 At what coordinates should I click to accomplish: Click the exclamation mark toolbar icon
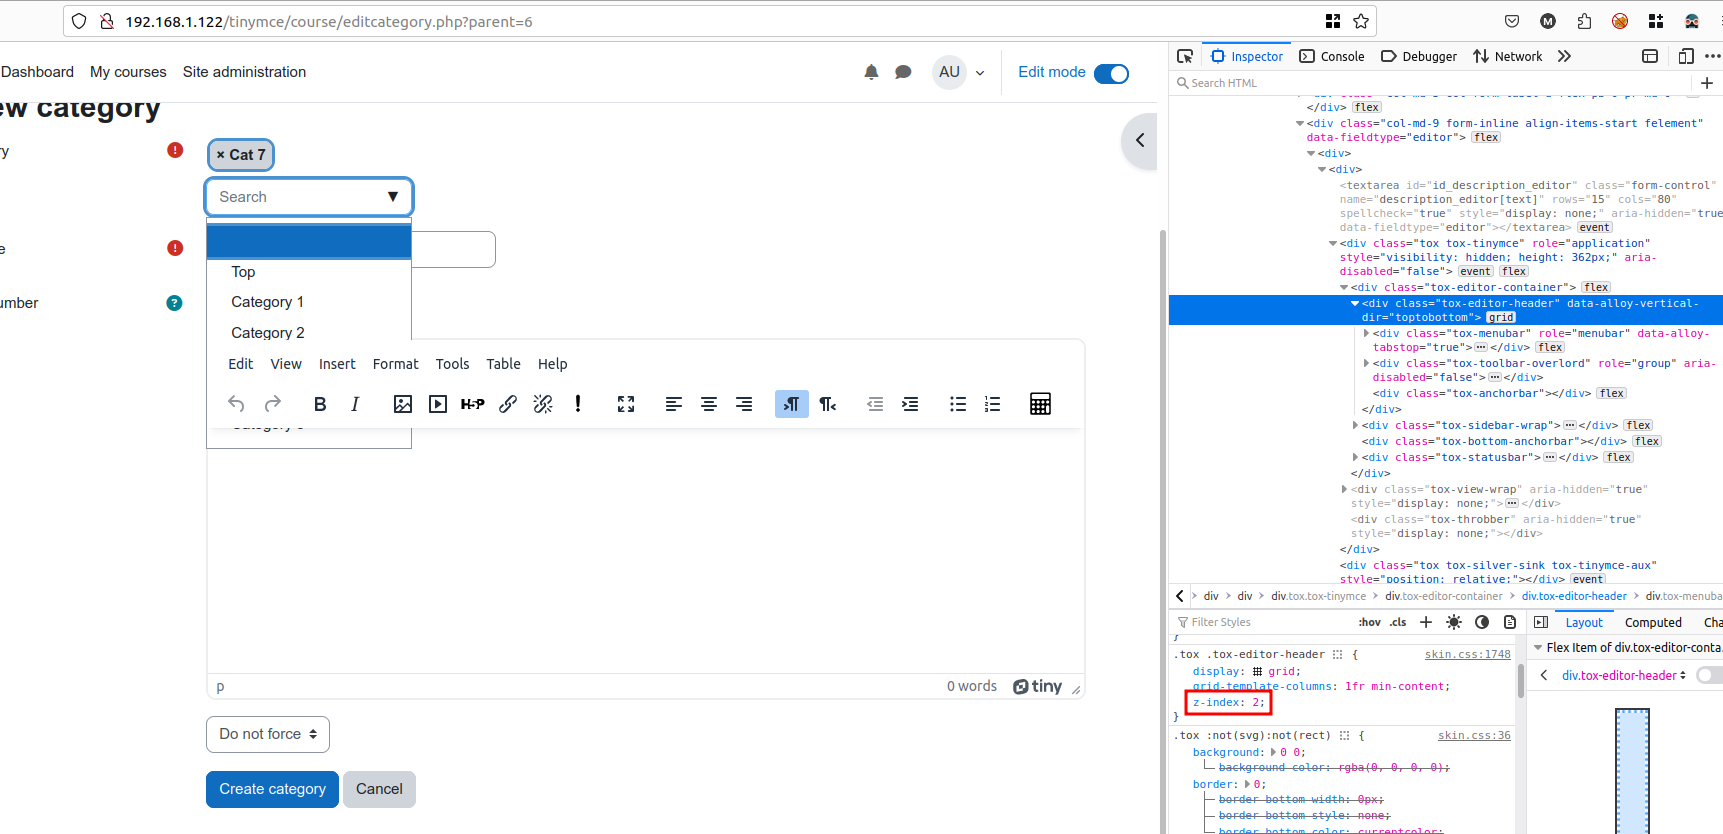[x=578, y=404]
